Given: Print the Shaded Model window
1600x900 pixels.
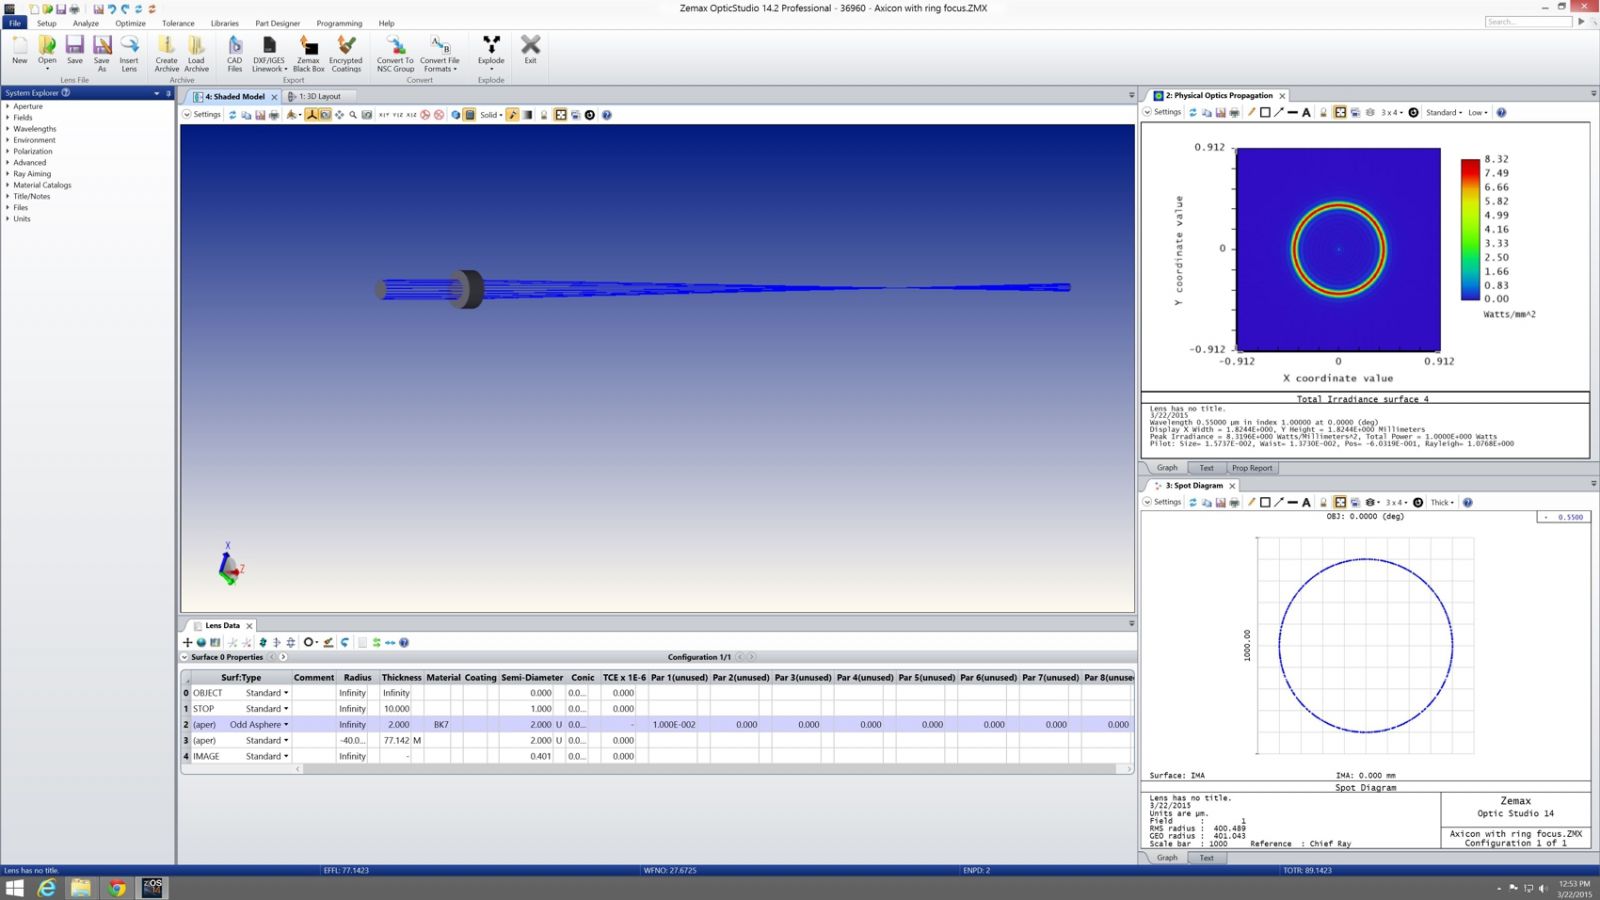Looking at the screenshot, I should point(274,115).
